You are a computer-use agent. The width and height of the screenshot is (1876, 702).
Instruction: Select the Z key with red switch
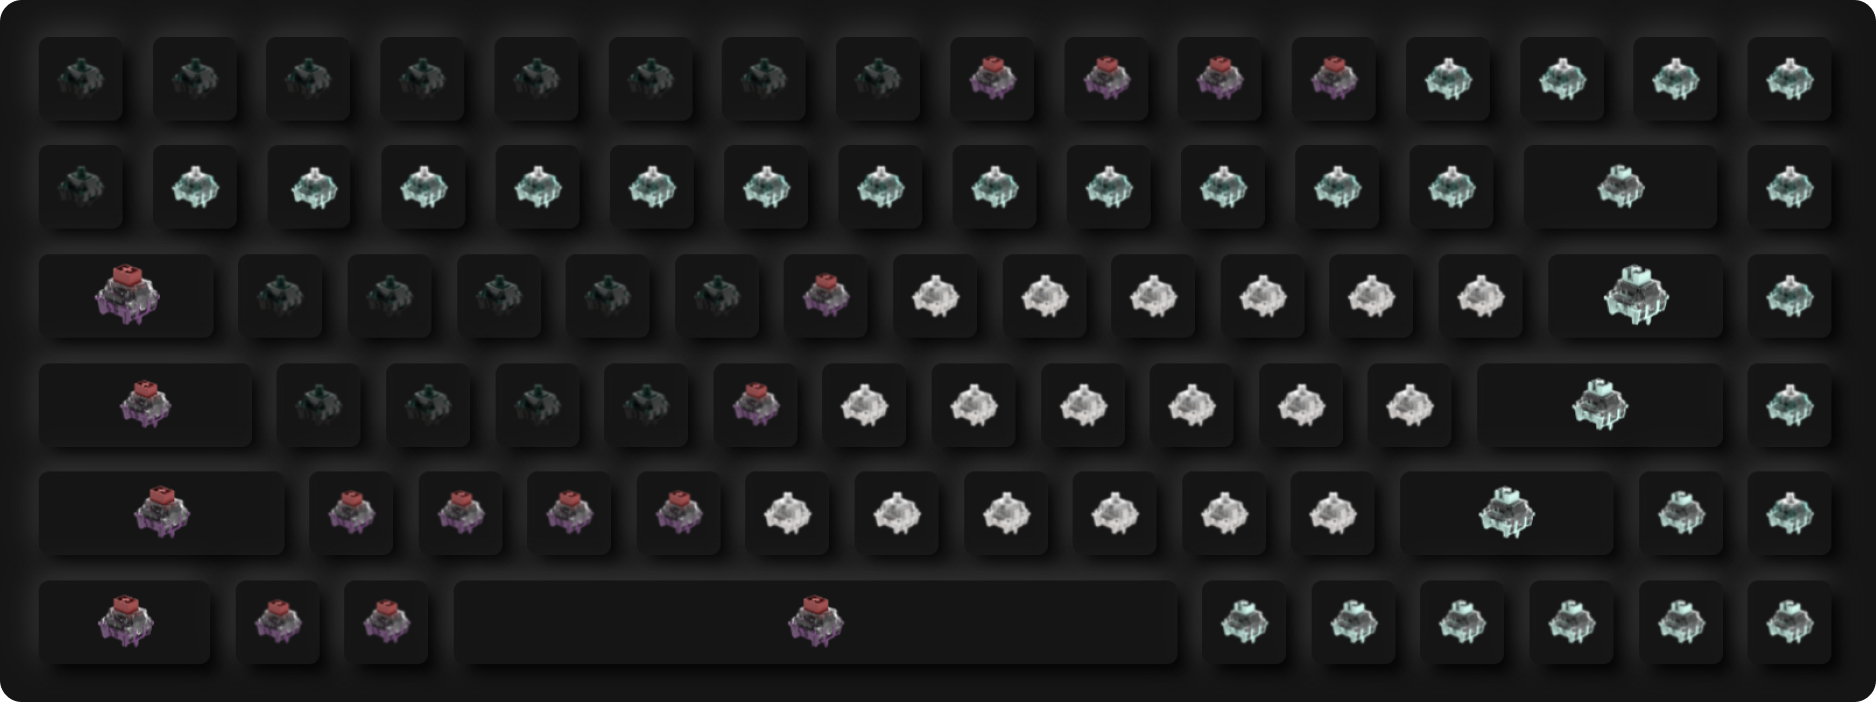click(351, 513)
